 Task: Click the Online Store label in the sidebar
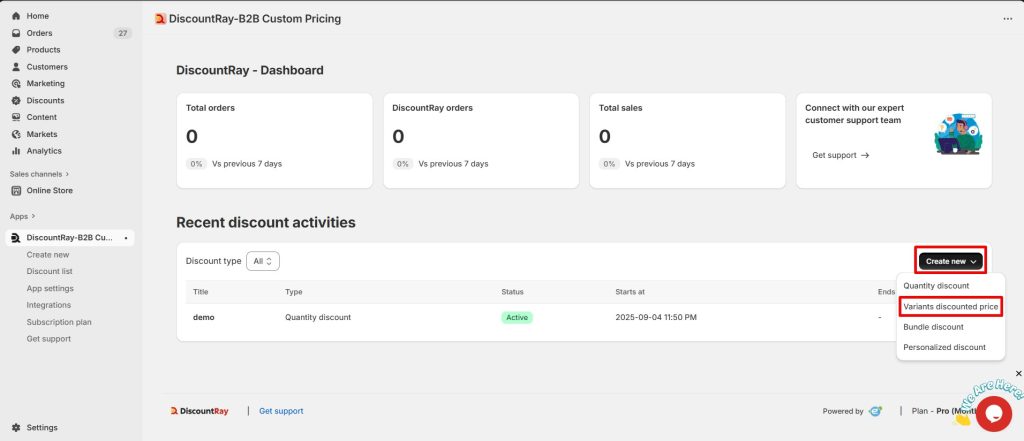[x=50, y=191]
